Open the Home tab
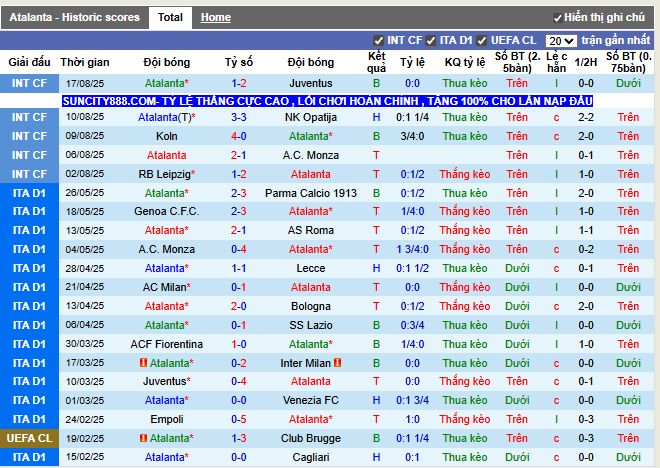Screen dimensions: 660x468 point(216,17)
